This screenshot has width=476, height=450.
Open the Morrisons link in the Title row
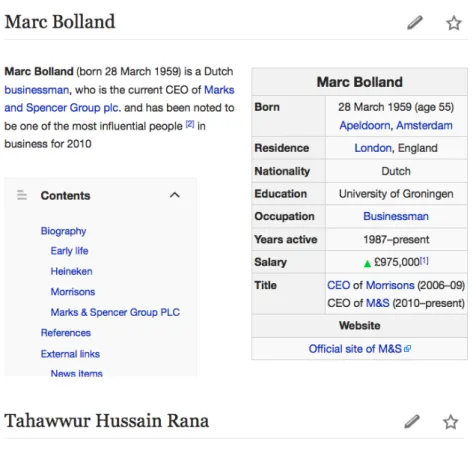point(390,285)
